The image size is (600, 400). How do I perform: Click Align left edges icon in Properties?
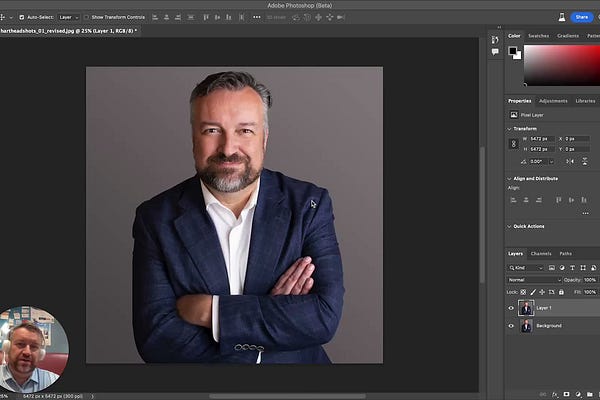[x=514, y=200]
